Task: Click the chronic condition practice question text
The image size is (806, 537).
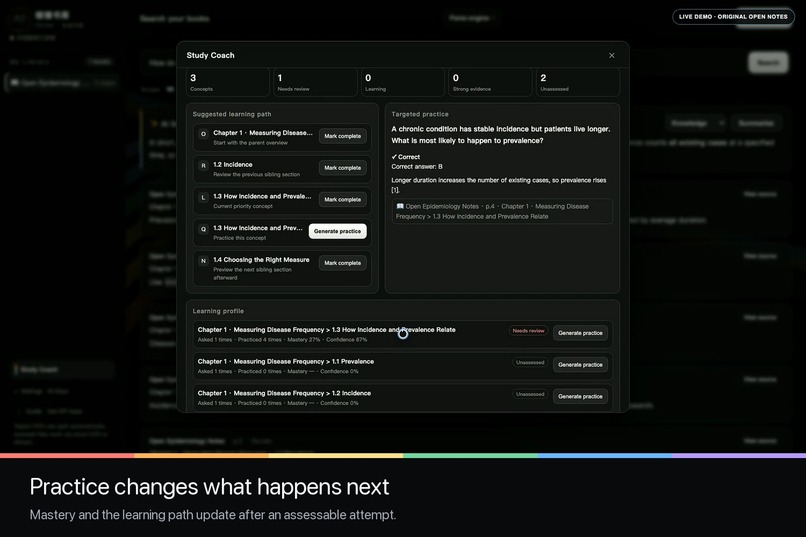Action: point(501,135)
